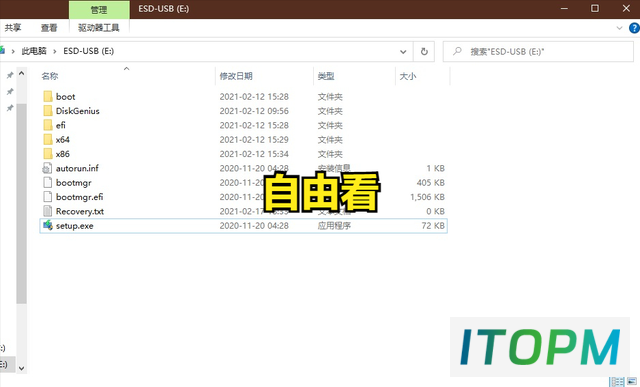Open the 驱动器工具 ribbon tab

(x=99, y=28)
